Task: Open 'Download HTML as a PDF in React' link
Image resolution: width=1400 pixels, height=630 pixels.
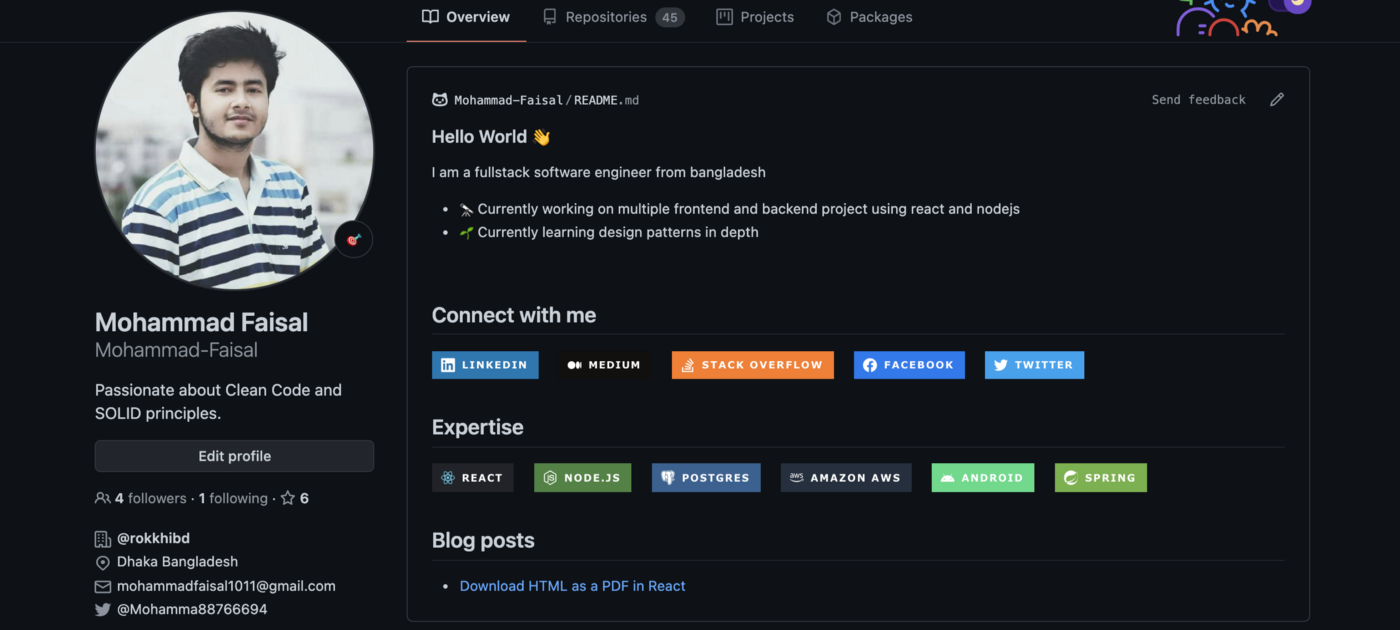Action: coord(572,586)
